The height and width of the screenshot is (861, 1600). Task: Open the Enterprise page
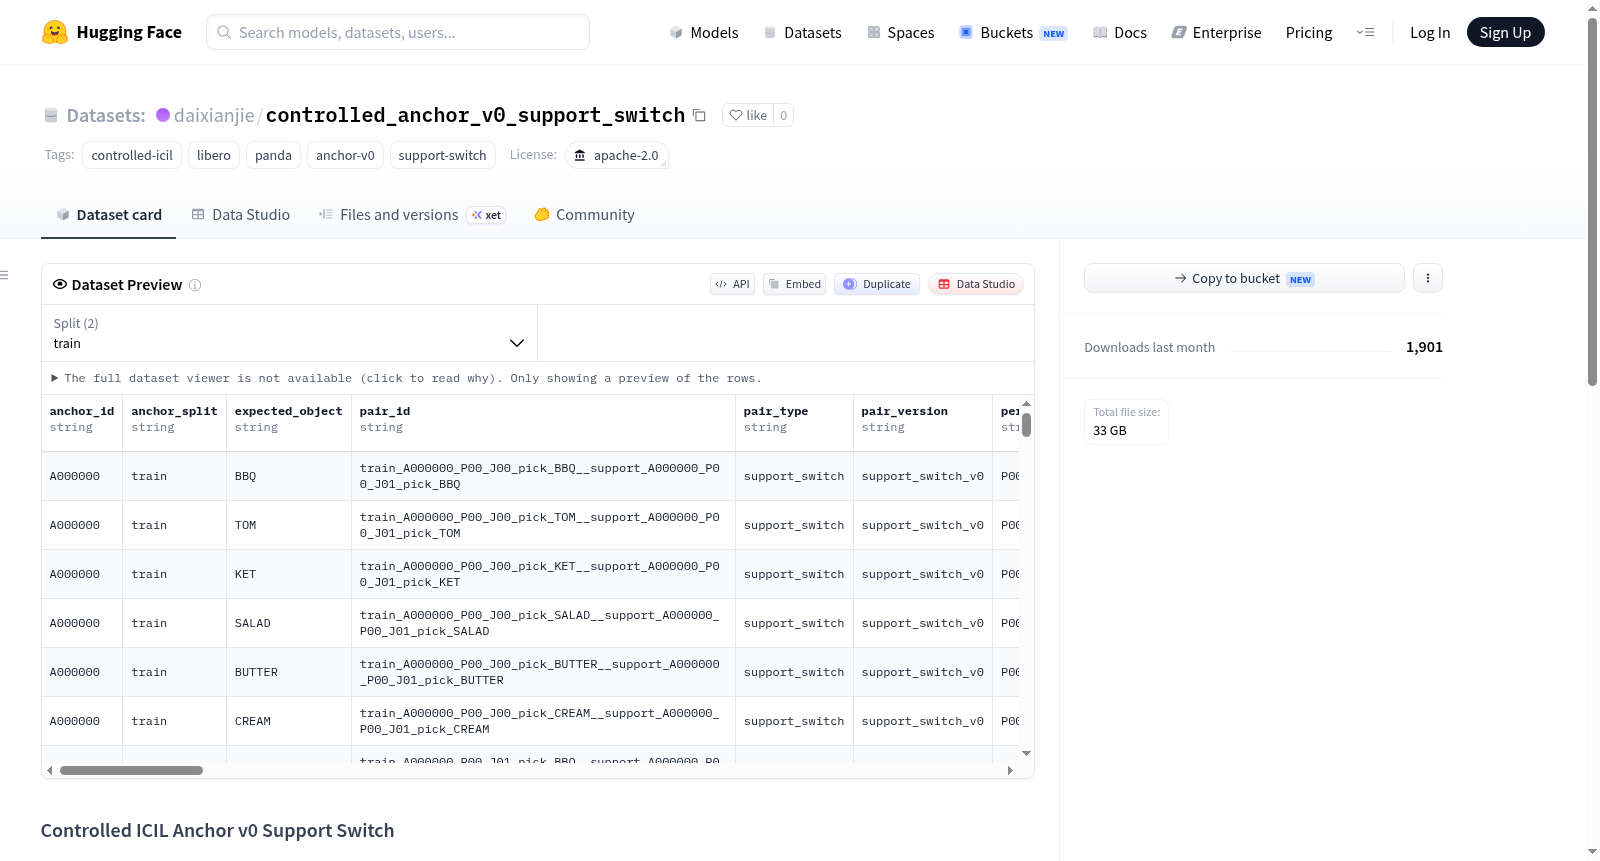[1216, 32]
